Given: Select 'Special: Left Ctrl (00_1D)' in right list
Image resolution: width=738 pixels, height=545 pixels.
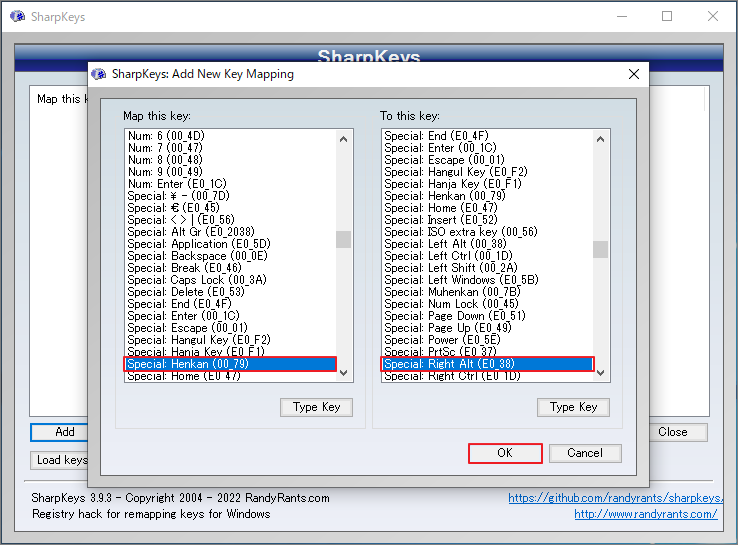Looking at the screenshot, I should [487, 256].
